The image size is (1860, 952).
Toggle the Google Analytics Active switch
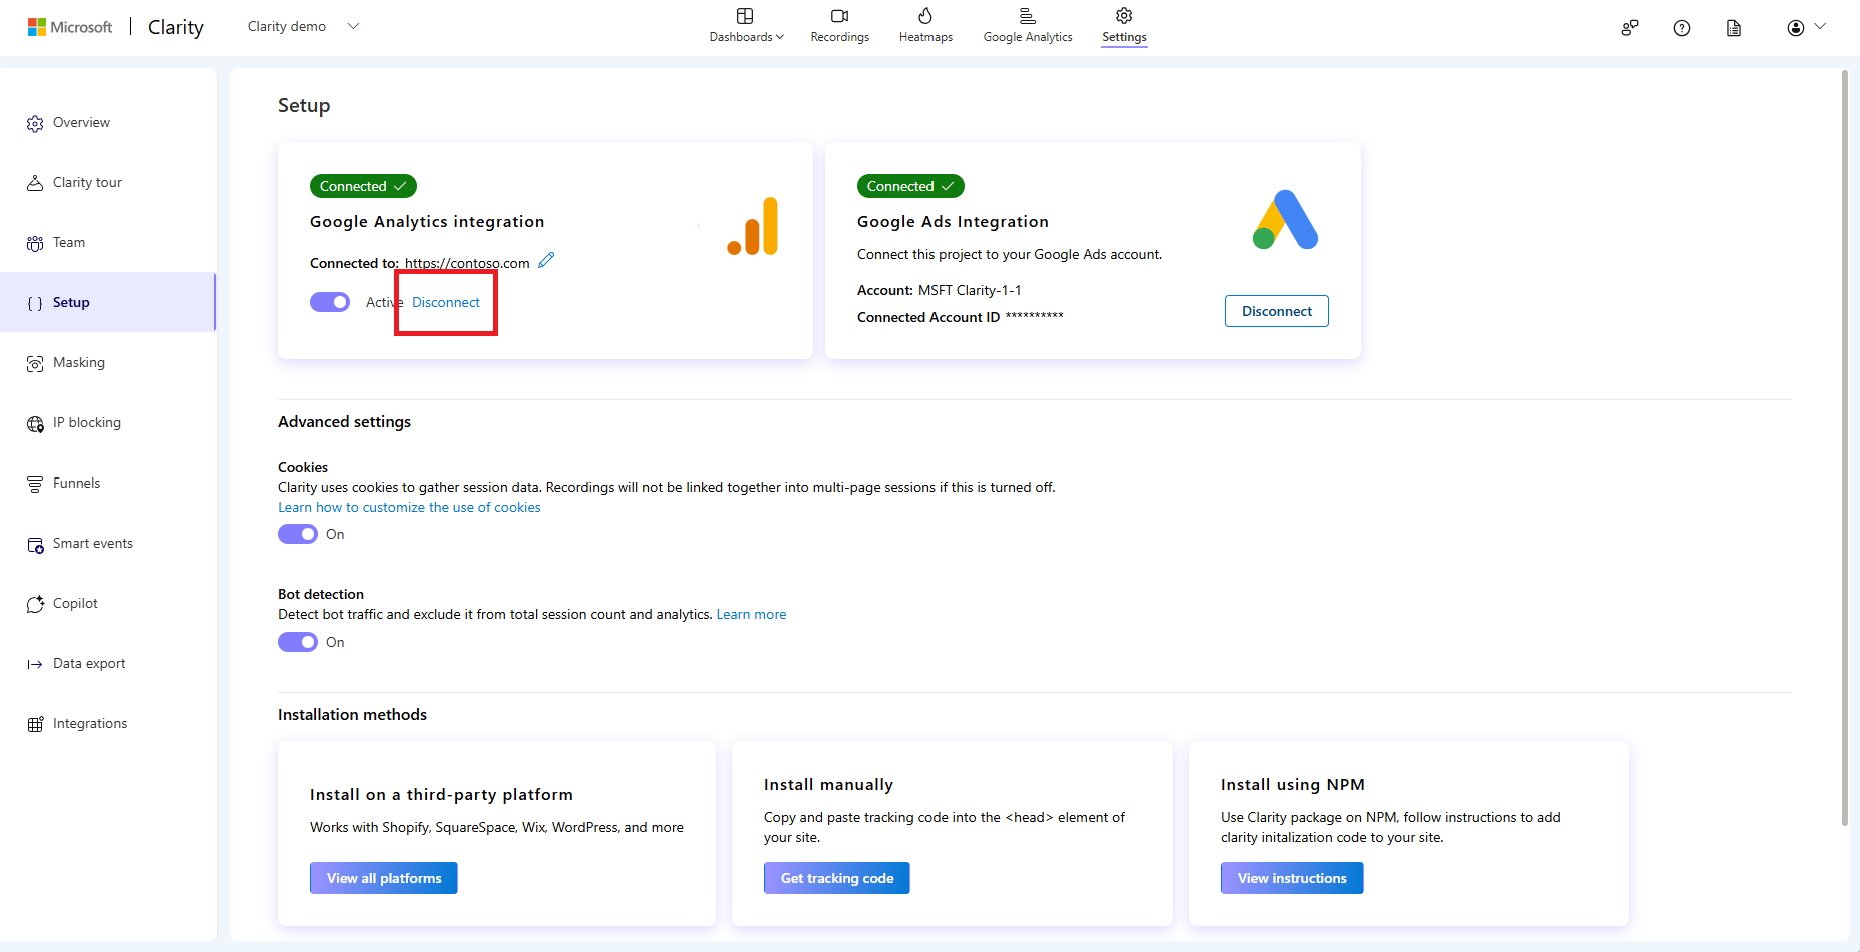pyautogui.click(x=330, y=301)
